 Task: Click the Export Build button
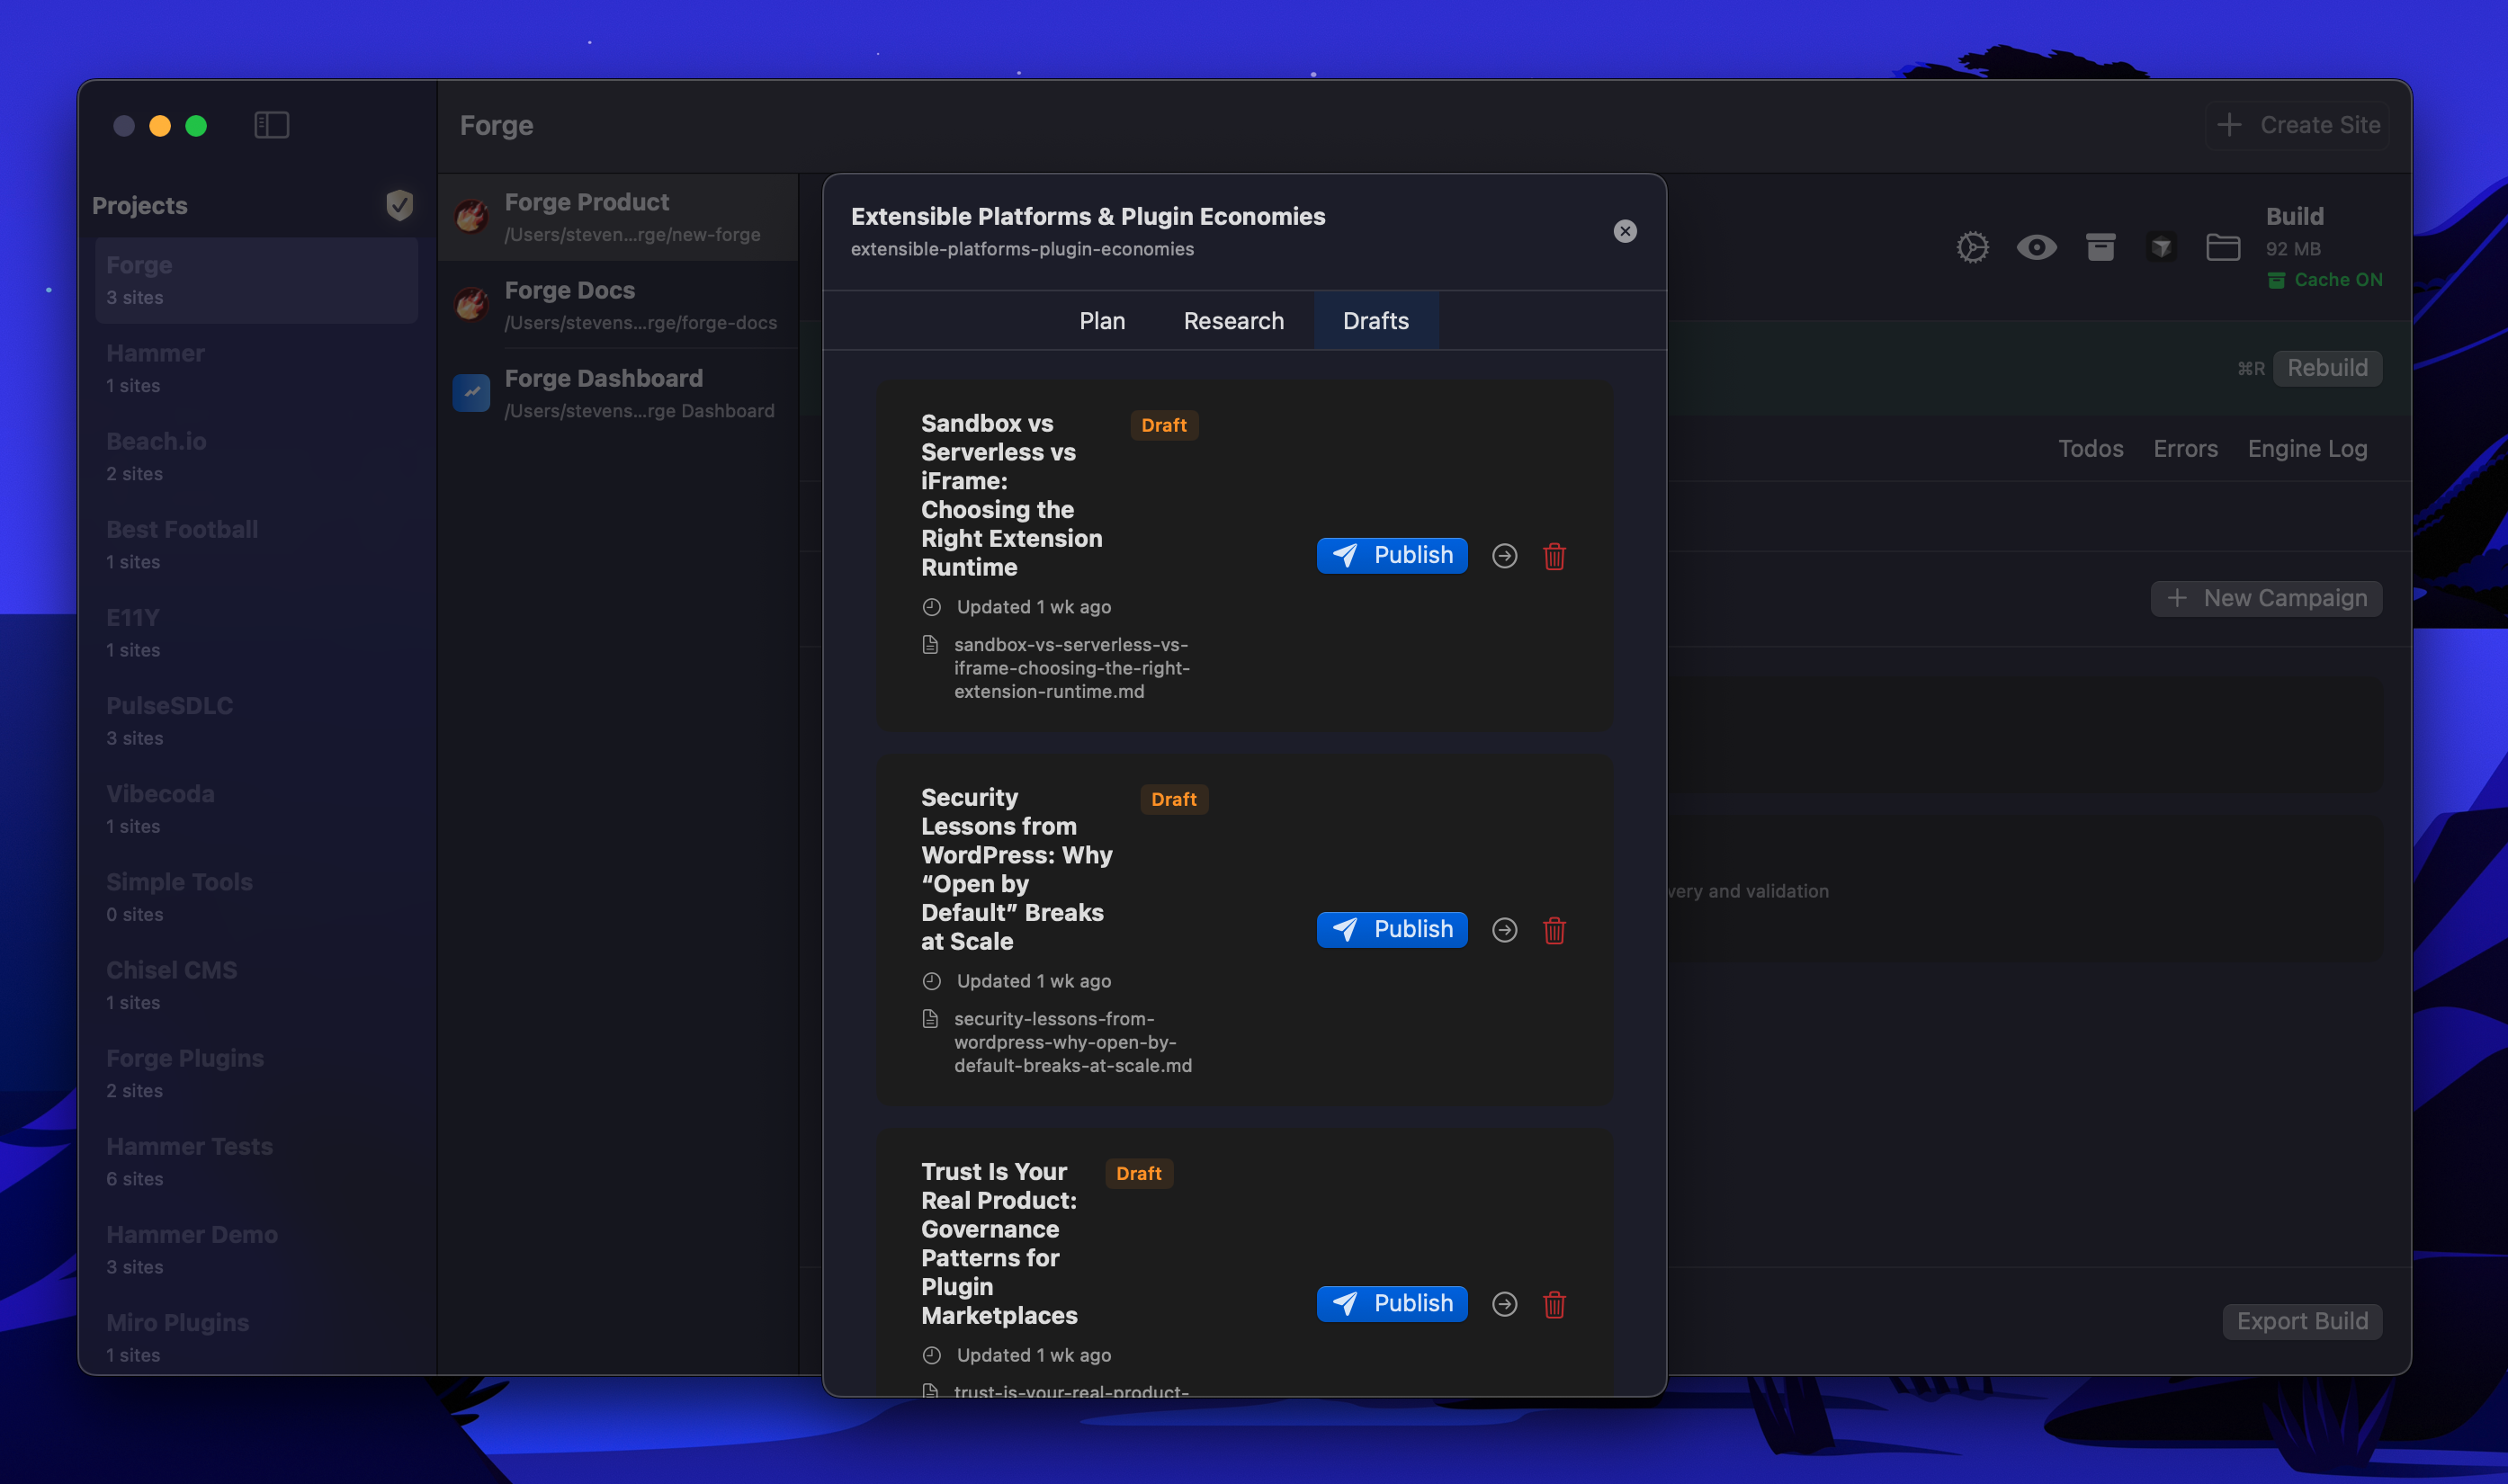click(2301, 1320)
